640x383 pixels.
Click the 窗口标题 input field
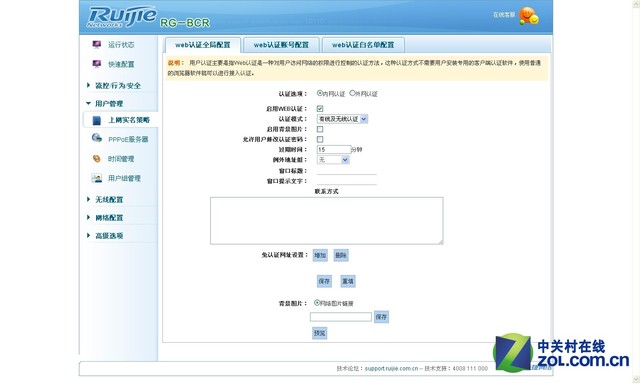(x=347, y=170)
